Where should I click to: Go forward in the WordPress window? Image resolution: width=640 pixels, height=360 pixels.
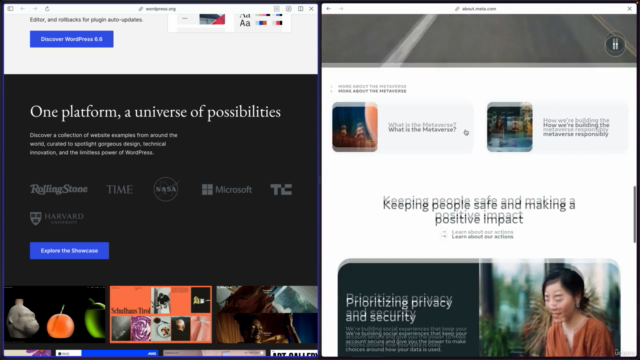coord(35,9)
